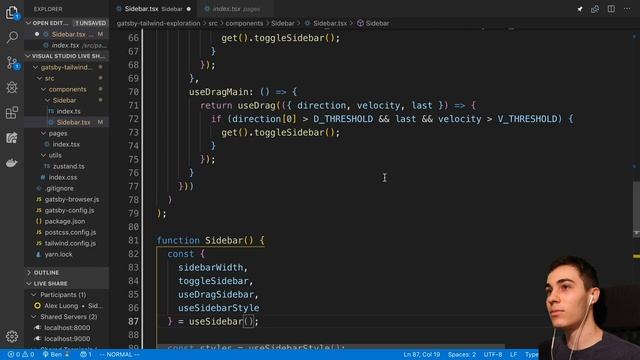Select Alex Luong in Participants list
640x360 pixels.
66,306
